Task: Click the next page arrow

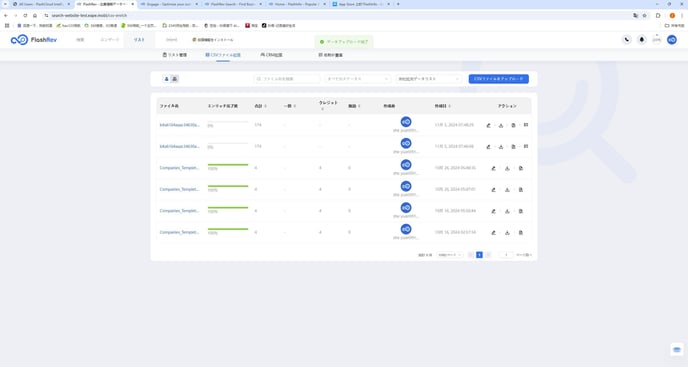Action: 488,255
